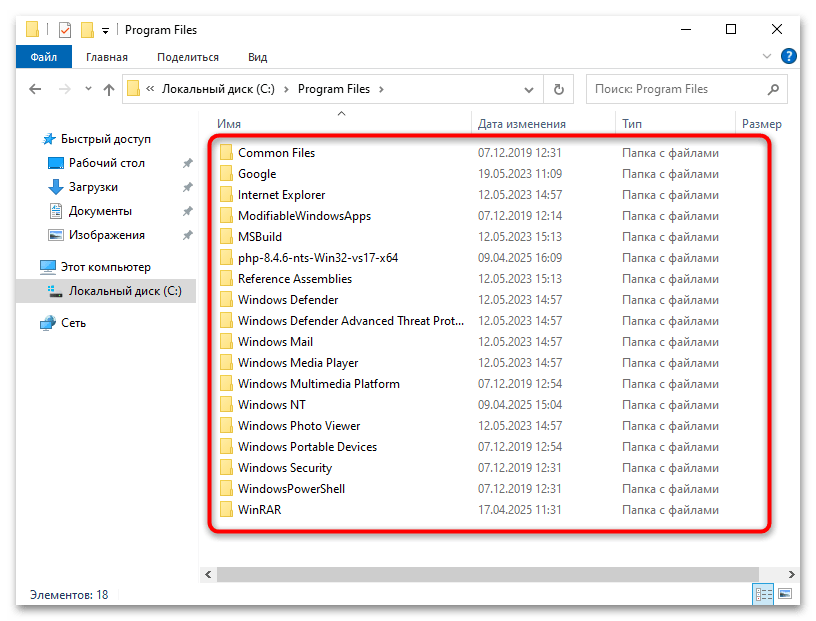The image size is (816, 621).
Task: Go forward with the right arrow button
Action: (x=65, y=89)
